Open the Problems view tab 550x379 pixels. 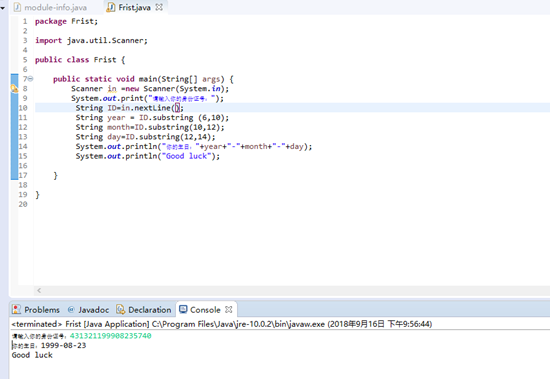tap(36, 310)
